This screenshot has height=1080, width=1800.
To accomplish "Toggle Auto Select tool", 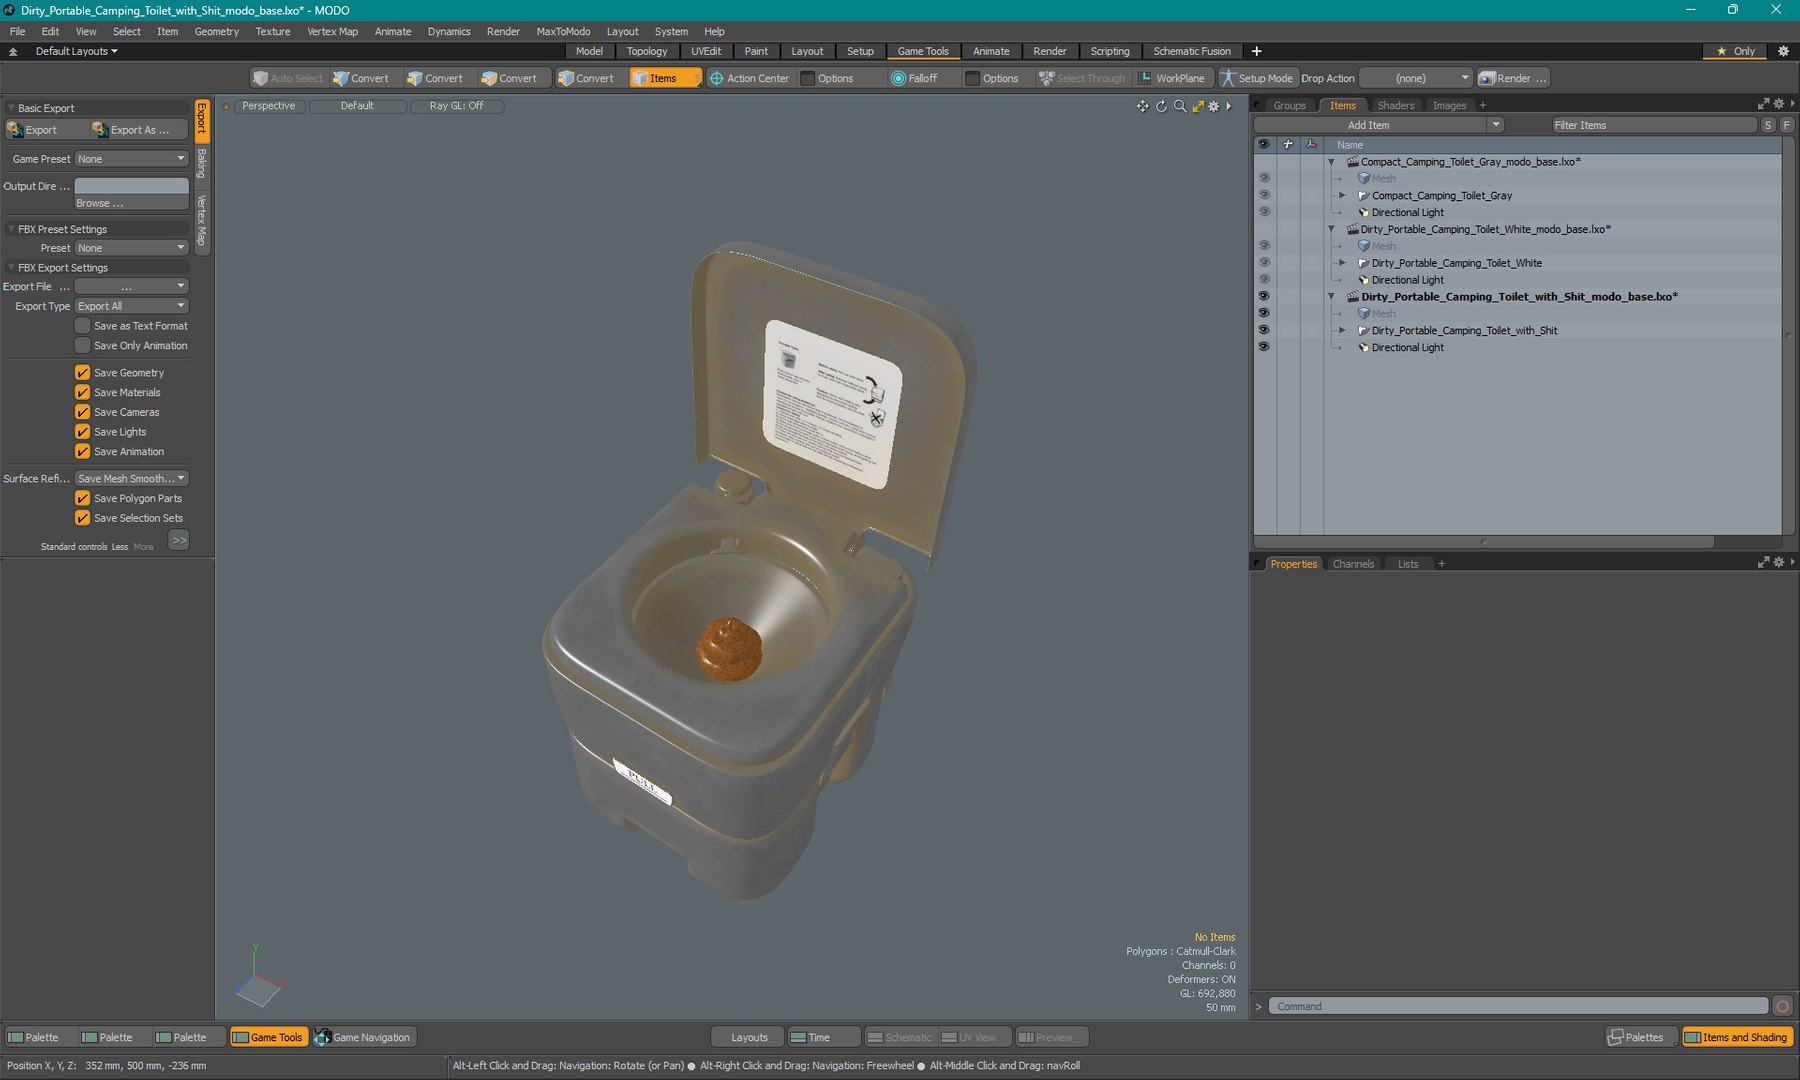I will click(x=288, y=78).
